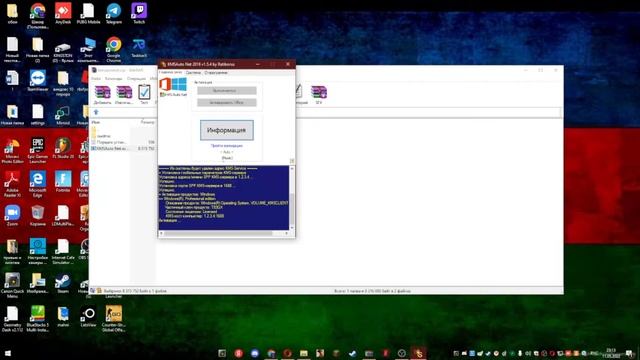Open the KINGSTON drive shortcut
The height and width of the screenshot is (360, 640).
point(63,49)
